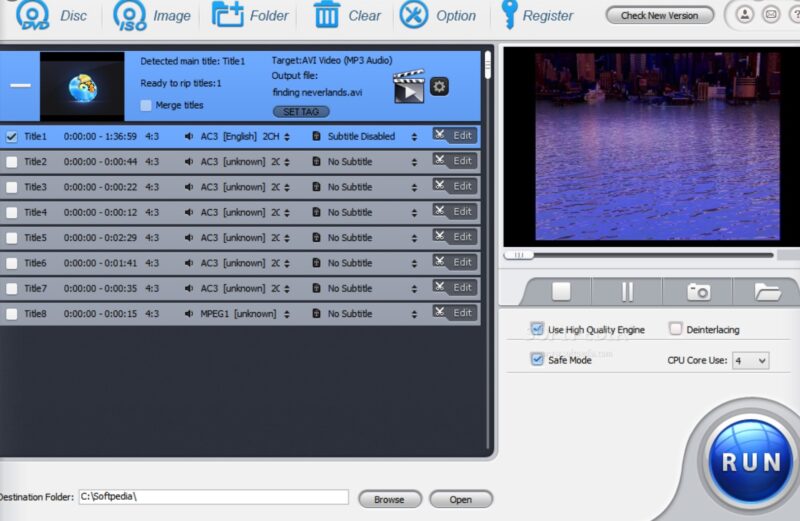Toggle the Deinterlacing checkbox

(x=675, y=329)
